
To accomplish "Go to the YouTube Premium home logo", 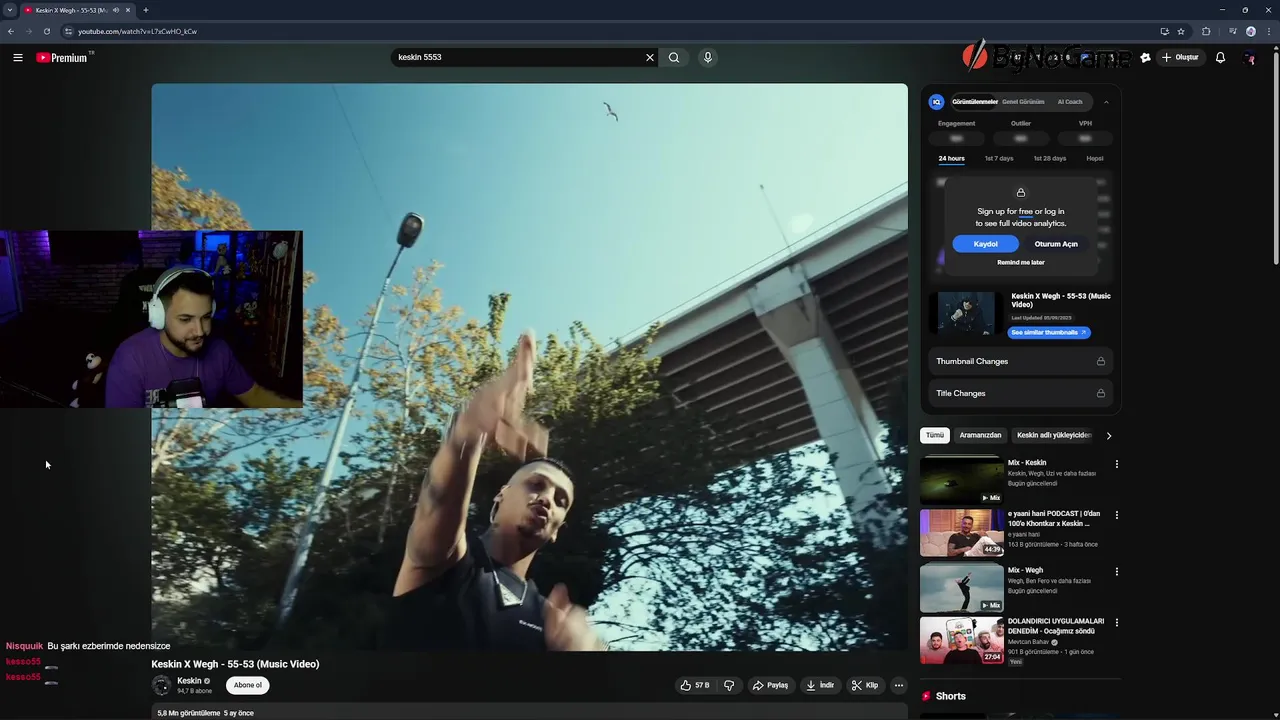I will tap(63, 57).
